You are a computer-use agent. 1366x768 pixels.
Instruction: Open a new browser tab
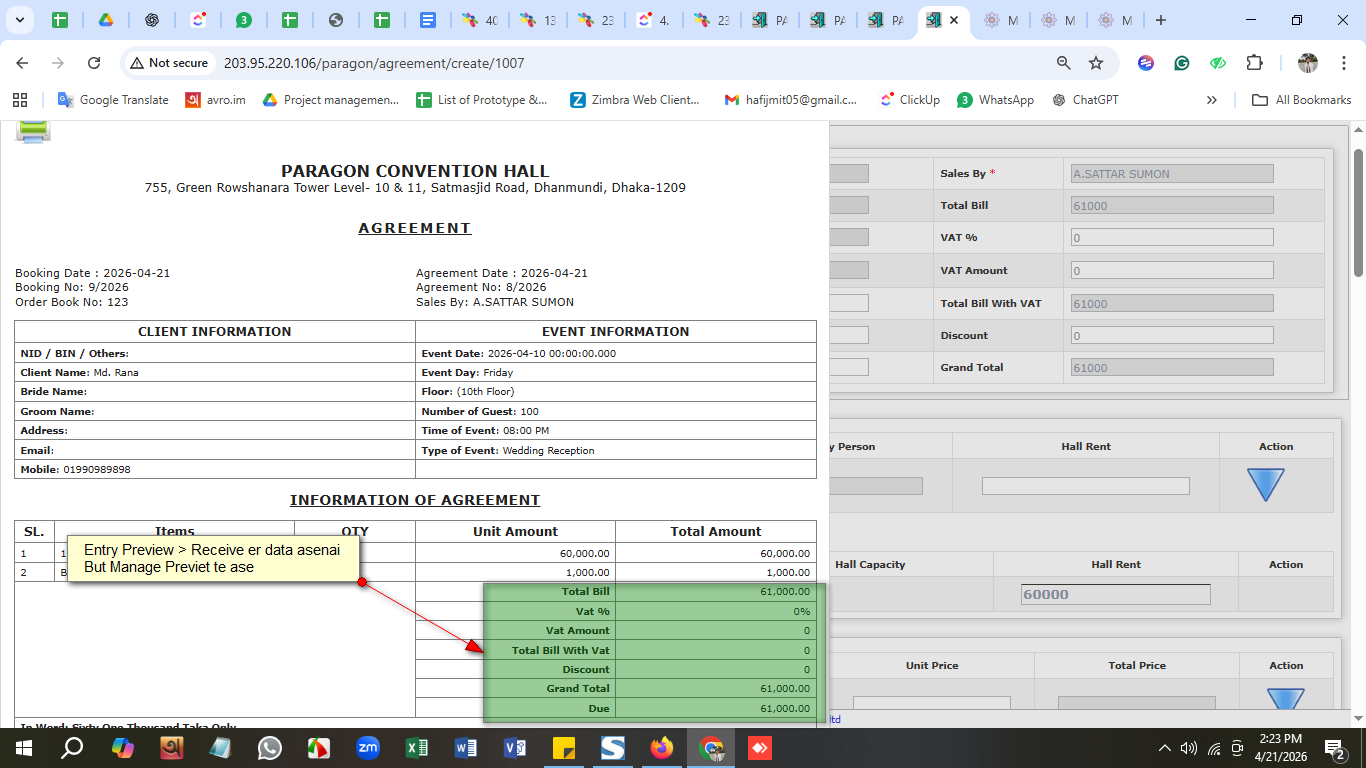point(1160,20)
